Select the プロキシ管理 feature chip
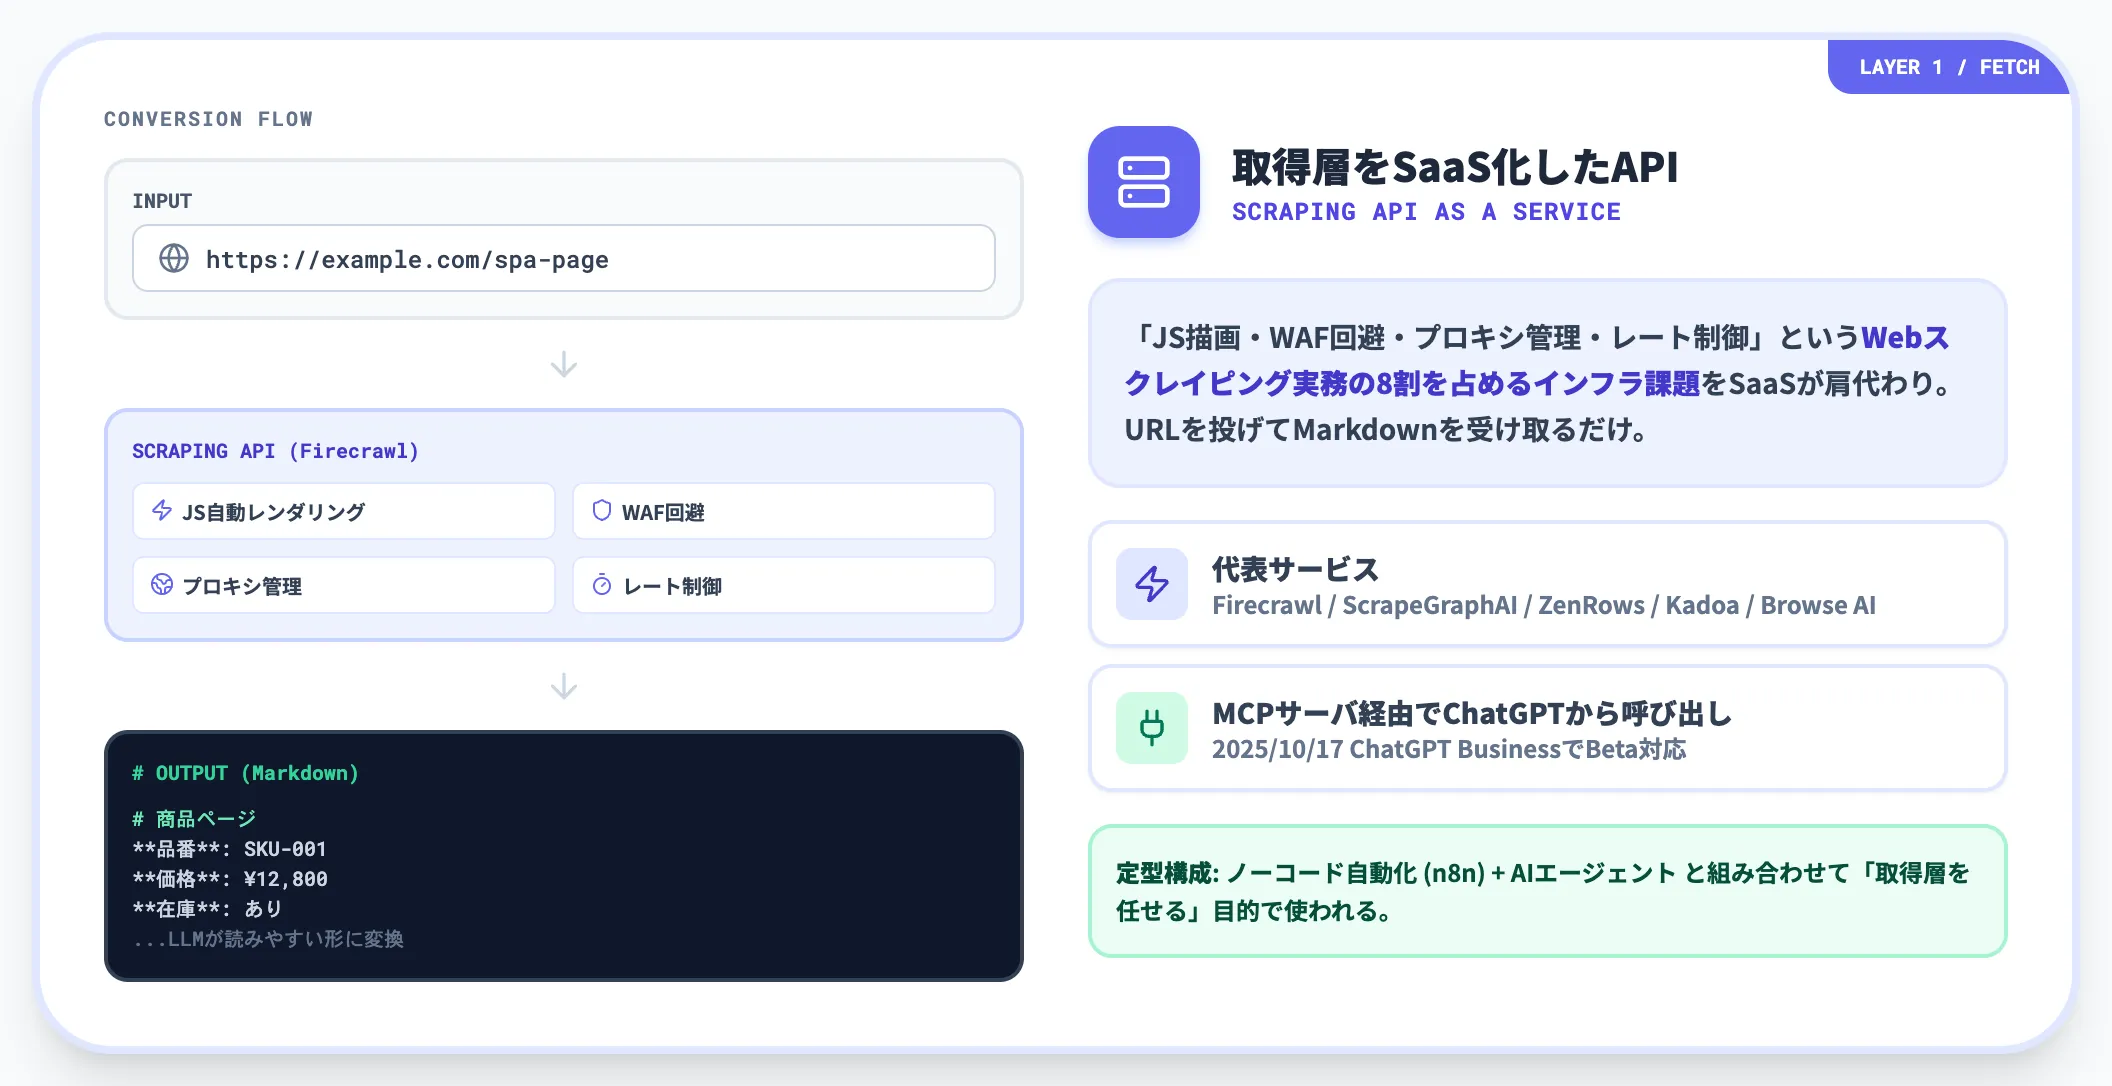The width and height of the screenshot is (2112, 1086). 344,585
